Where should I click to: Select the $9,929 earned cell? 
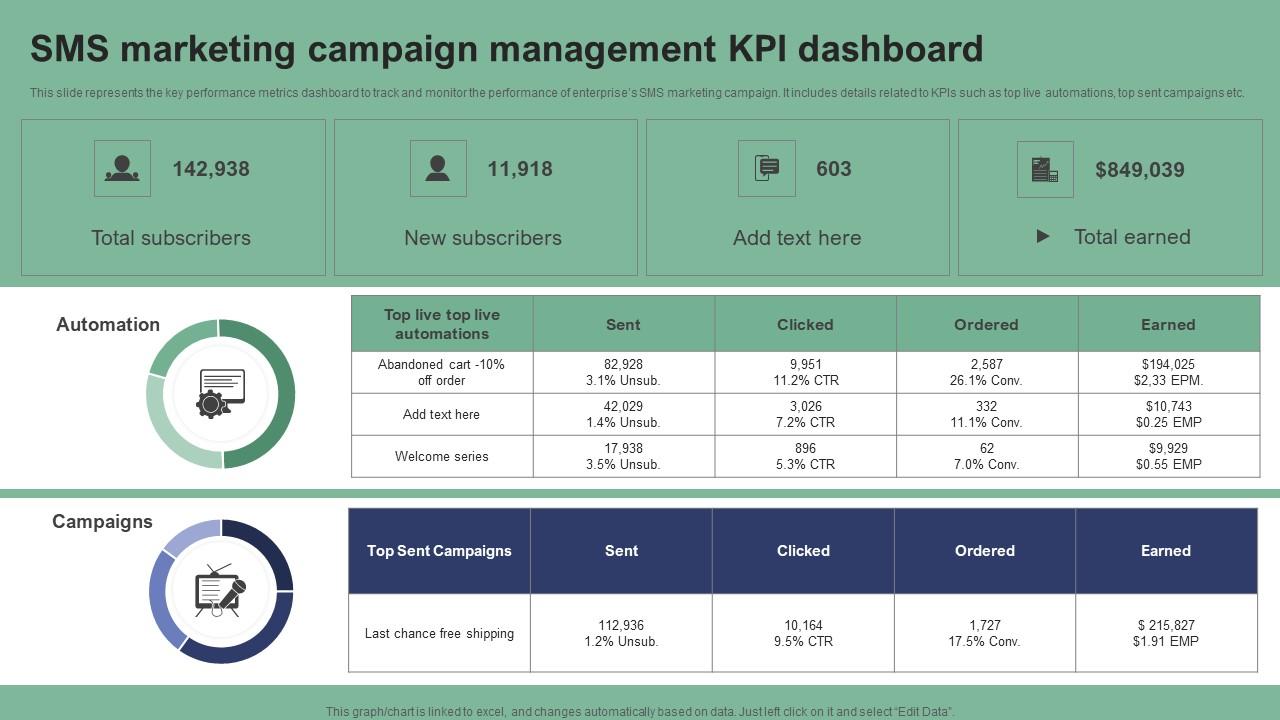(x=1168, y=456)
